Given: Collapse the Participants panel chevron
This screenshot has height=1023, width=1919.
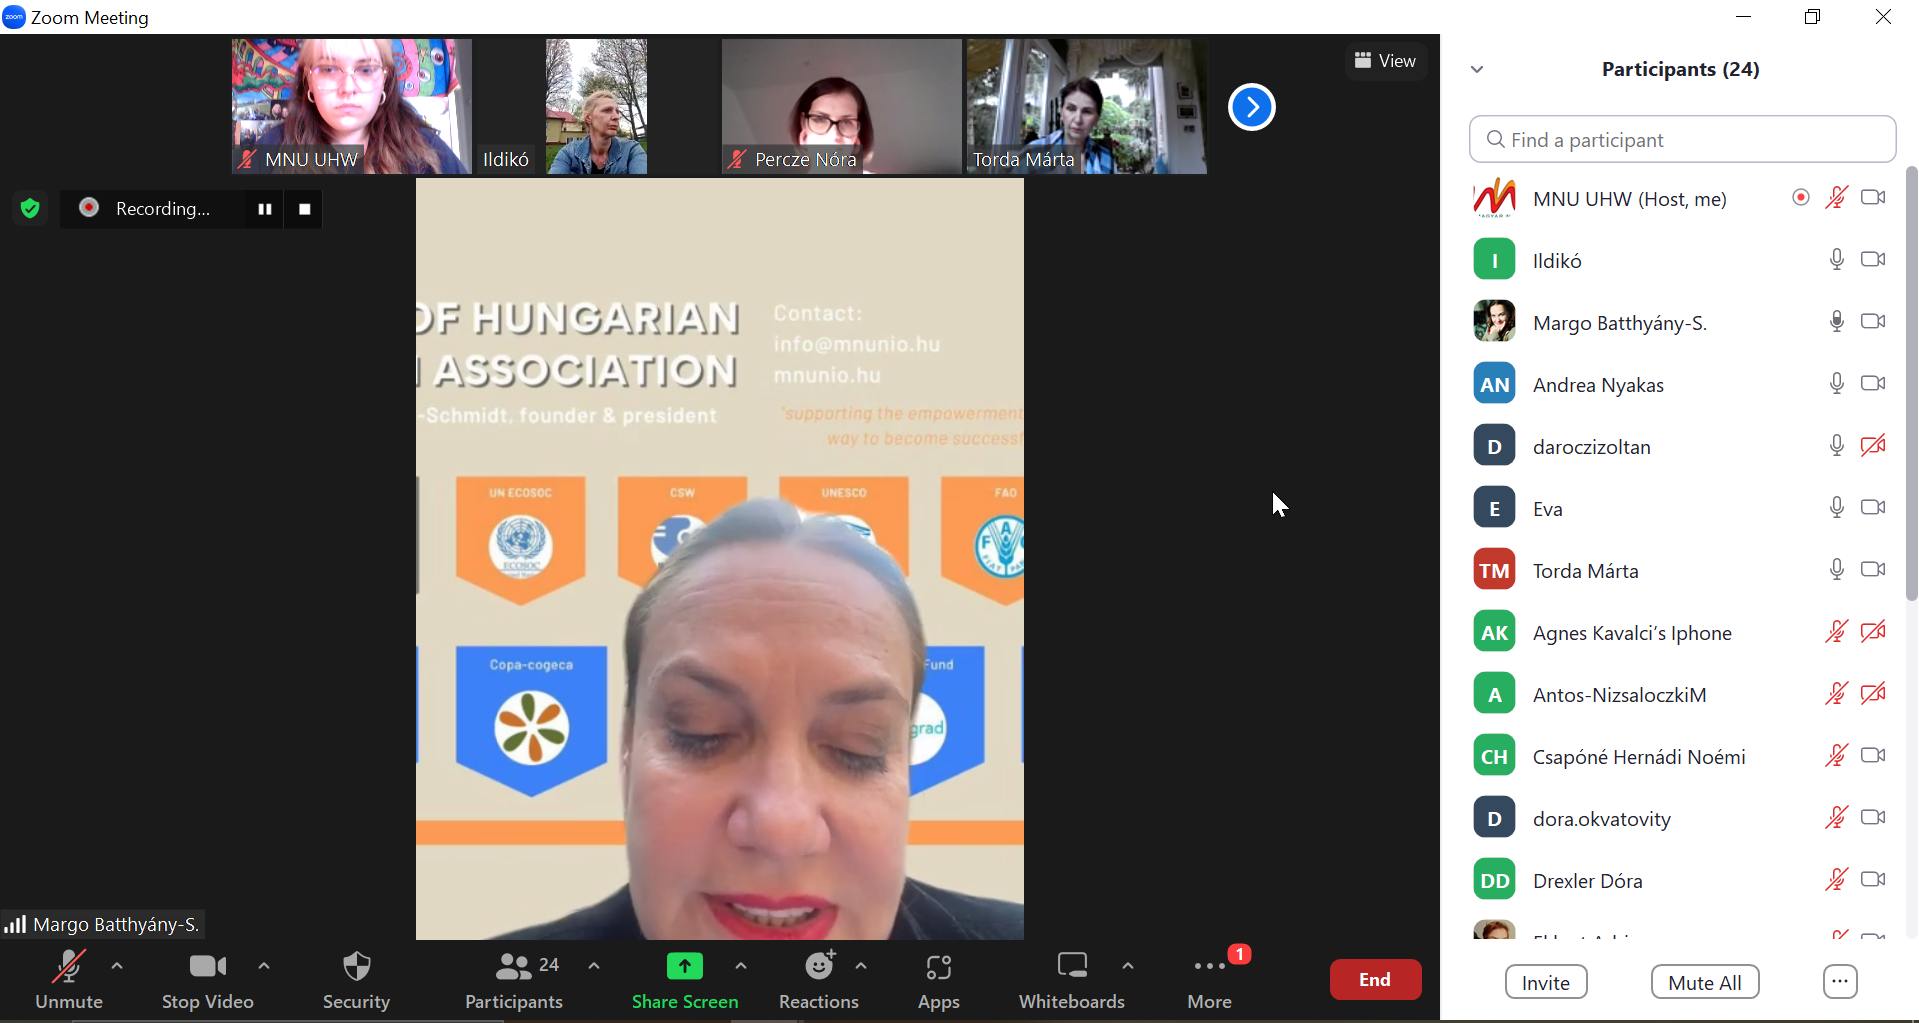Looking at the screenshot, I should (x=1477, y=69).
